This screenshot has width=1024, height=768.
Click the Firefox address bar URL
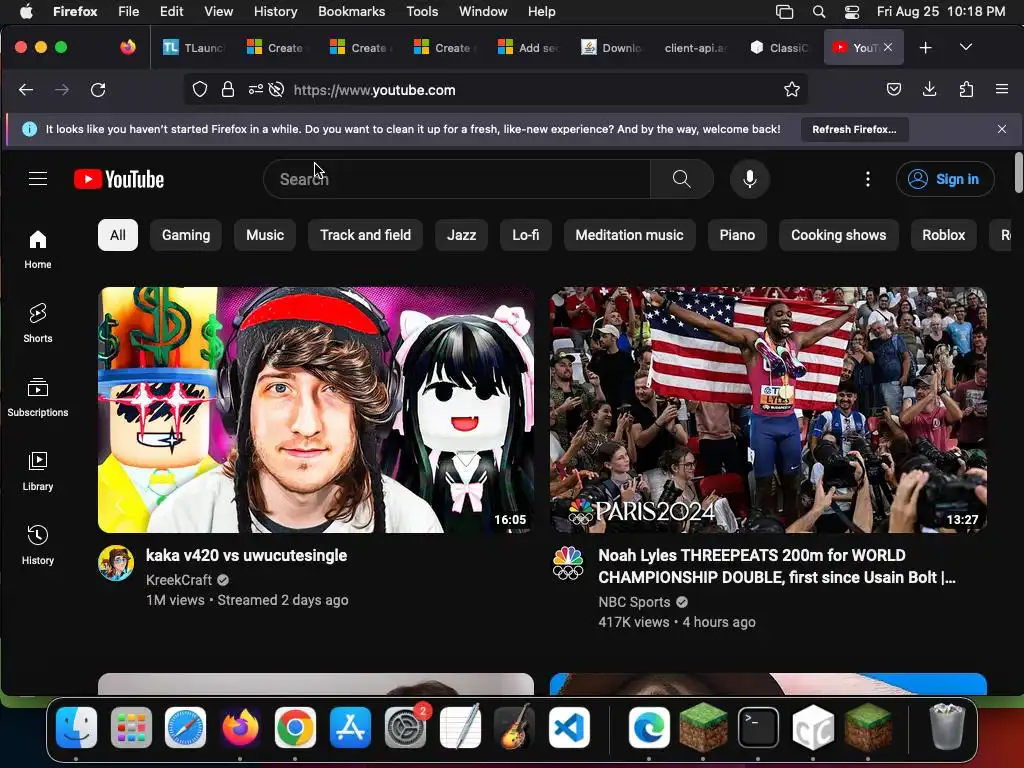pos(374,90)
